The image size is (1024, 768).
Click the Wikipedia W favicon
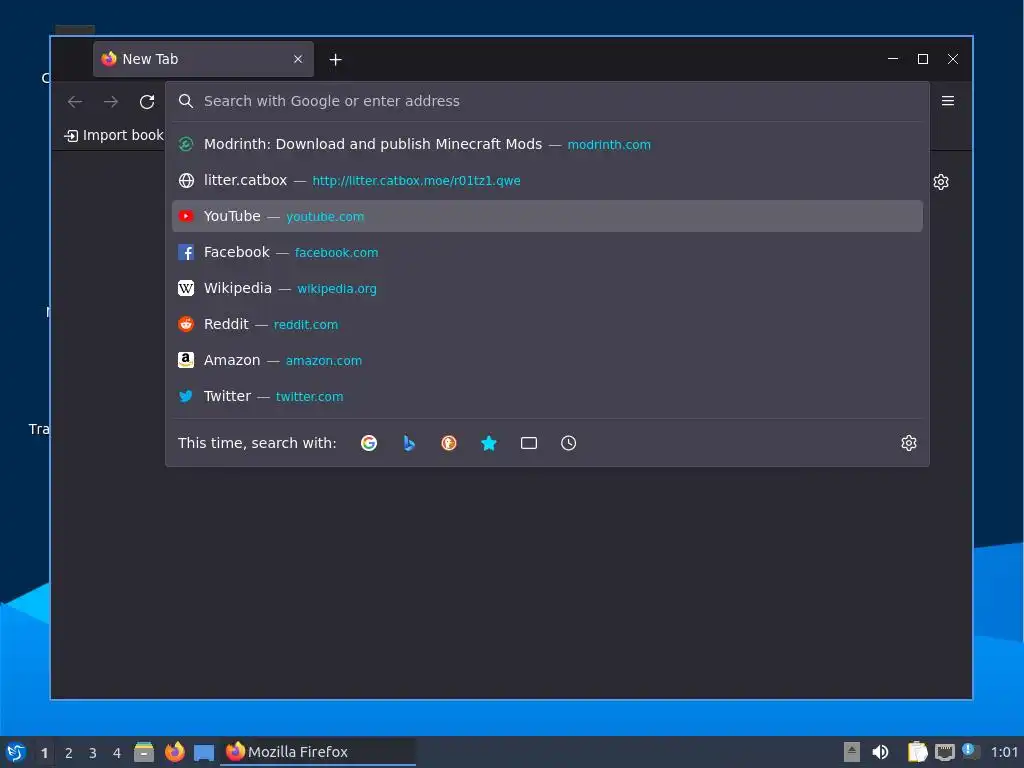[186, 288]
